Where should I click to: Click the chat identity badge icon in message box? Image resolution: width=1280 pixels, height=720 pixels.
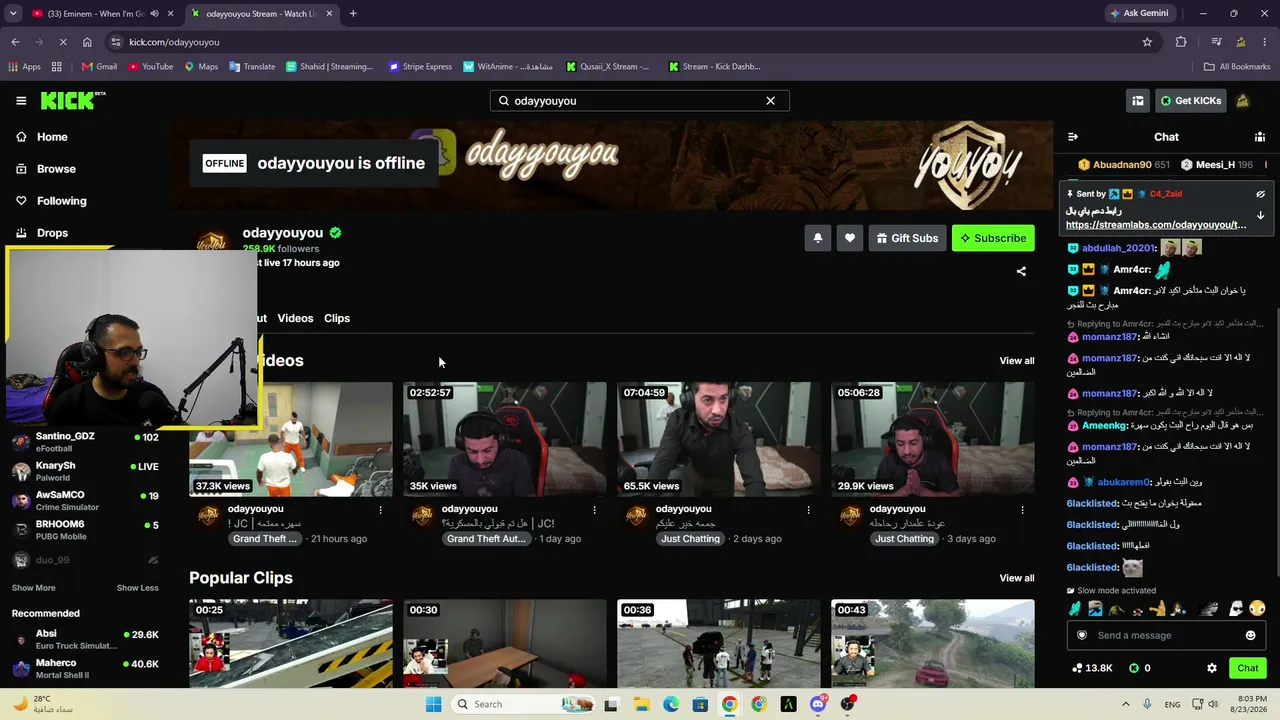(x=1082, y=636)
